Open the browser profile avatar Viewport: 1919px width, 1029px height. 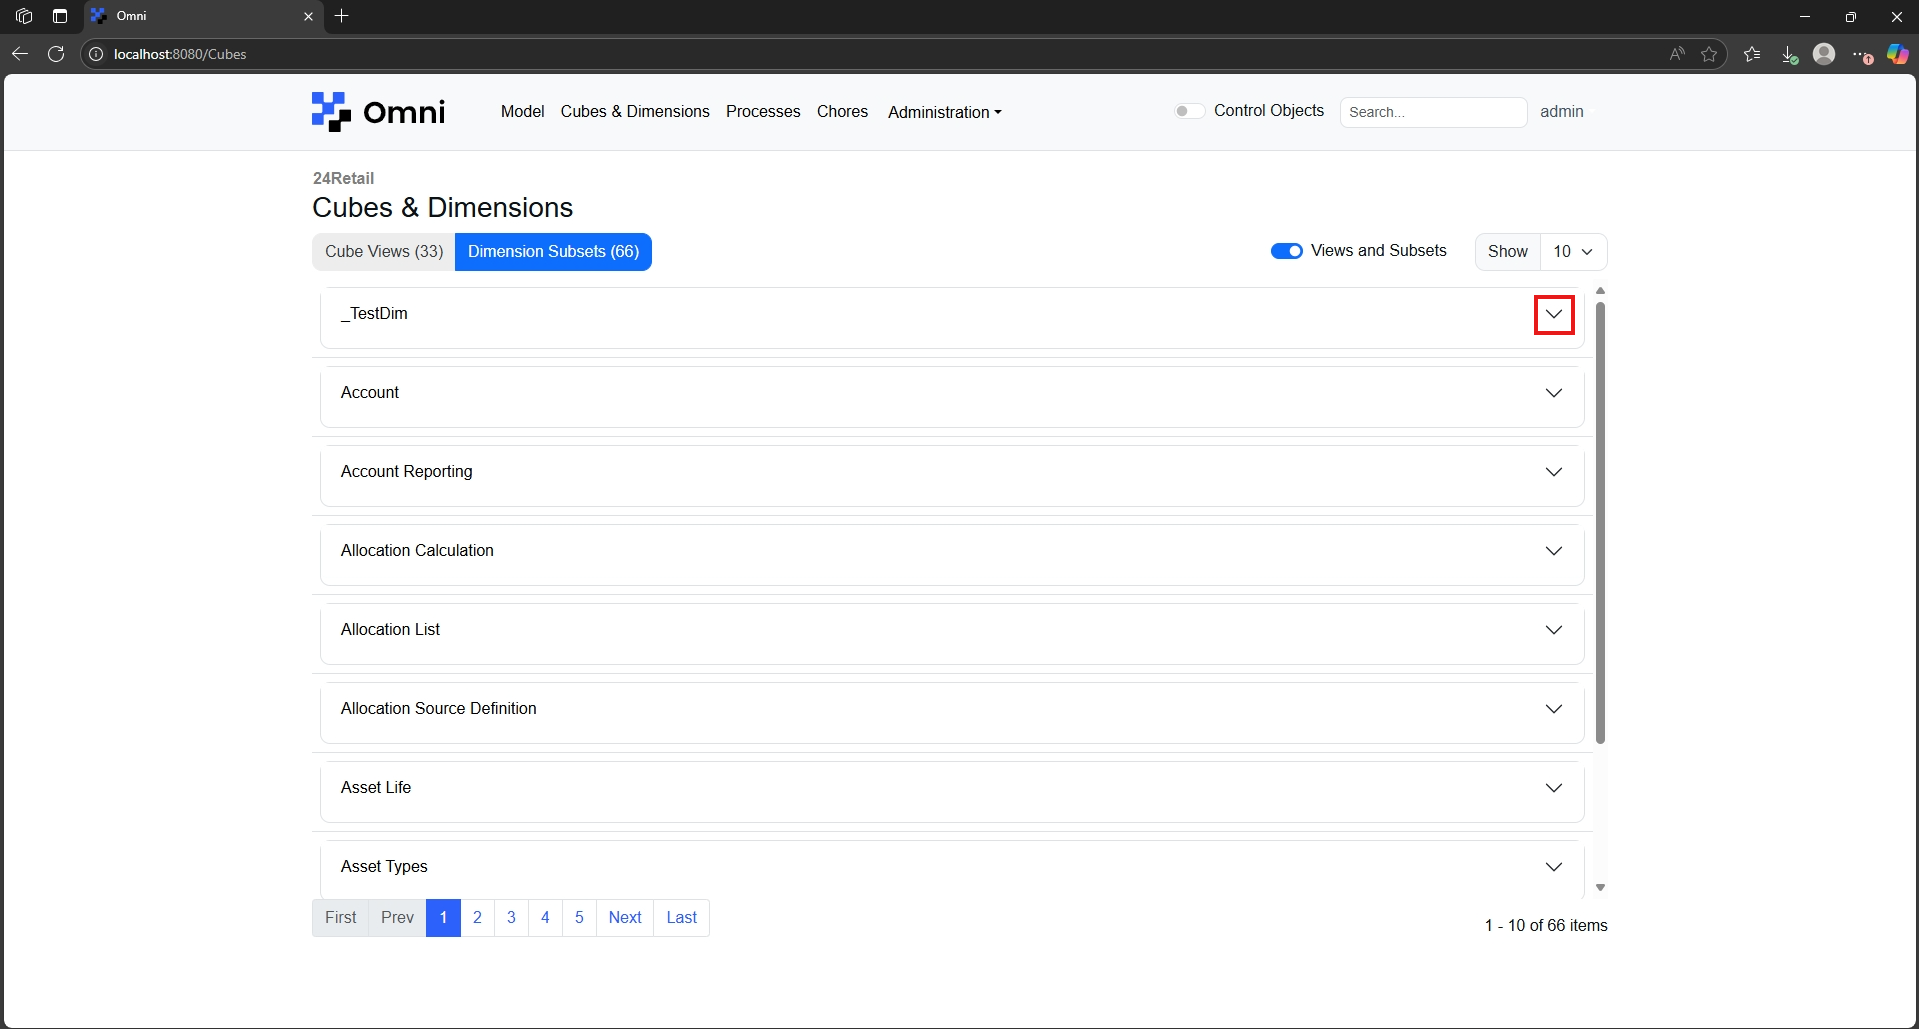click(1824, 54)
